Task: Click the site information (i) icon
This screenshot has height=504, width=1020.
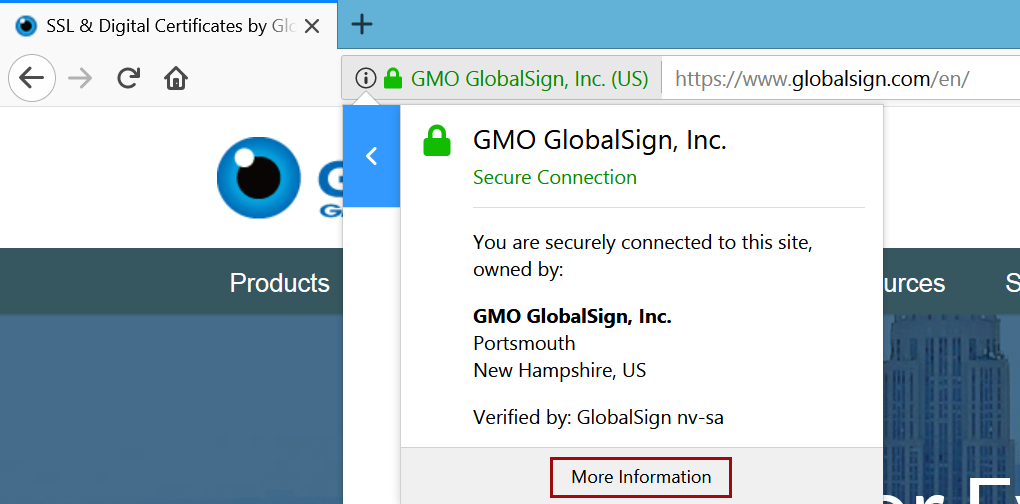Action: 365,78
